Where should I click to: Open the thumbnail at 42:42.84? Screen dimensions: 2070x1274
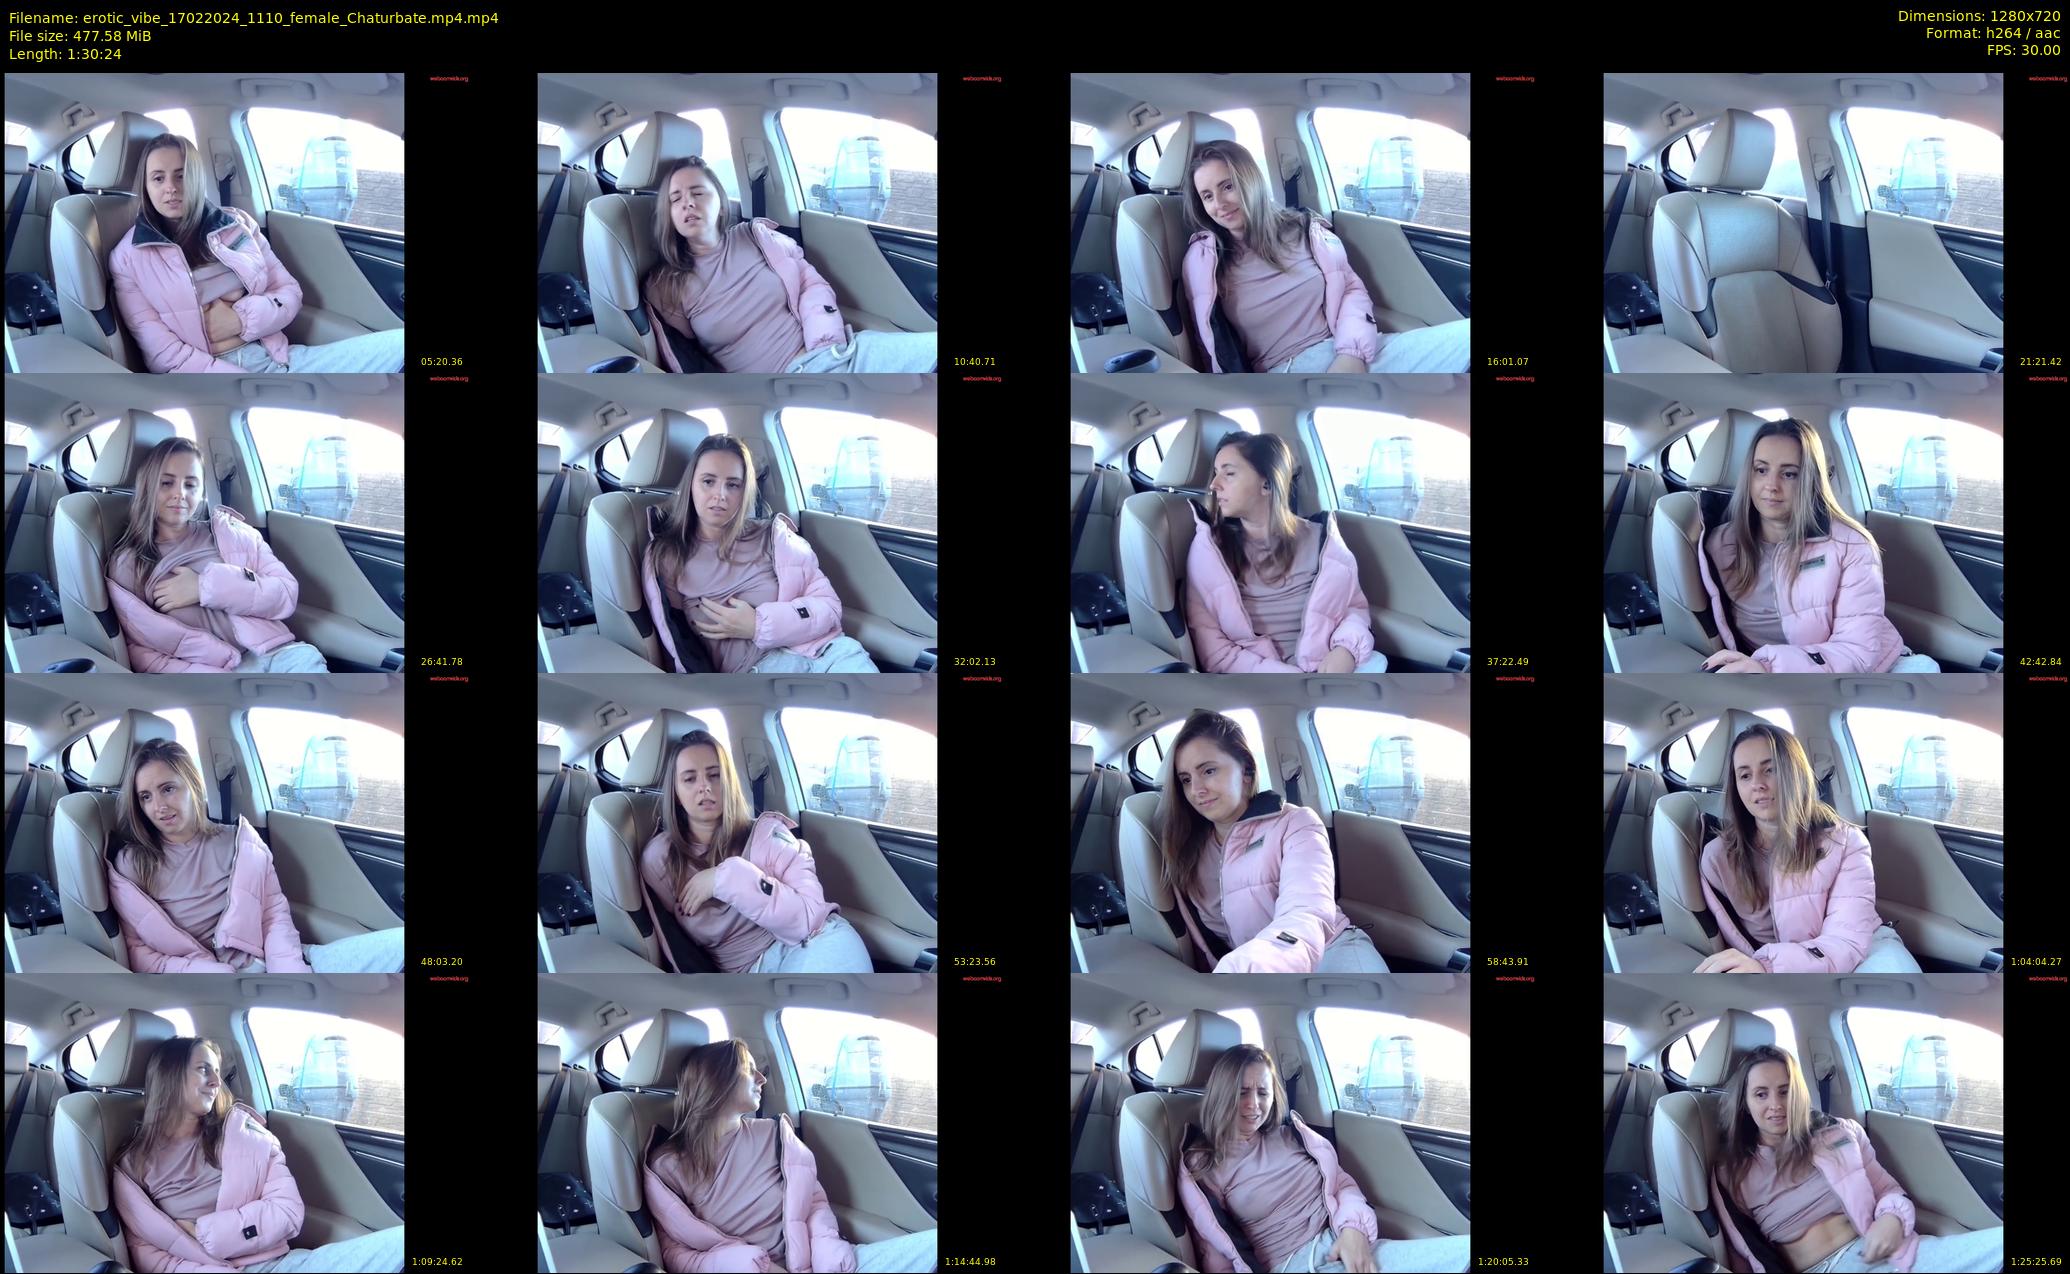(1803, 523)
